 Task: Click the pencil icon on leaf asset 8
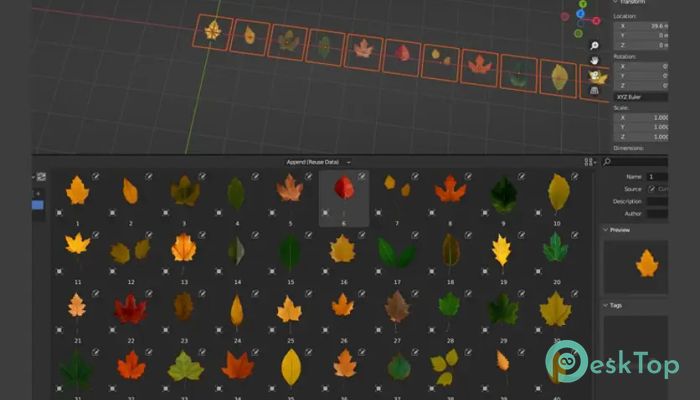point(468,176)
